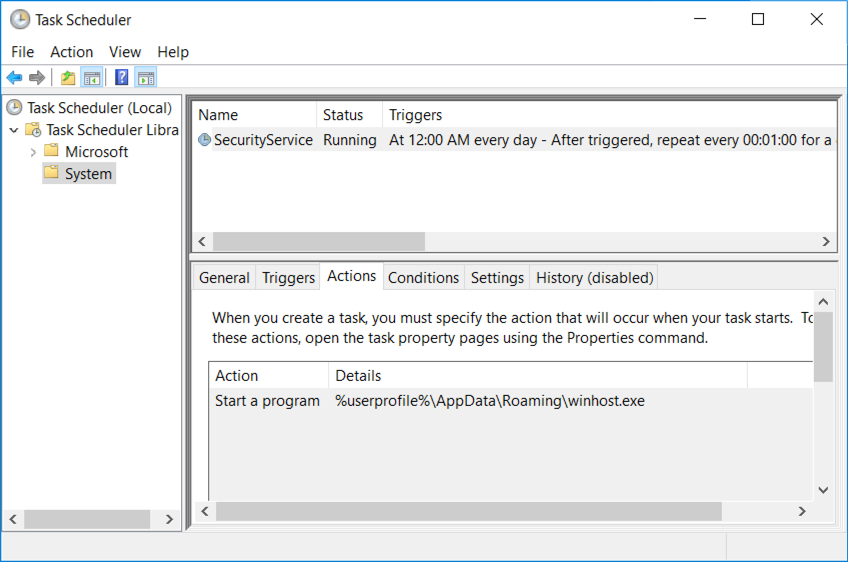Open the Action menu
The width and height of the screenshot is (848, 562).
tap(71, 52)
